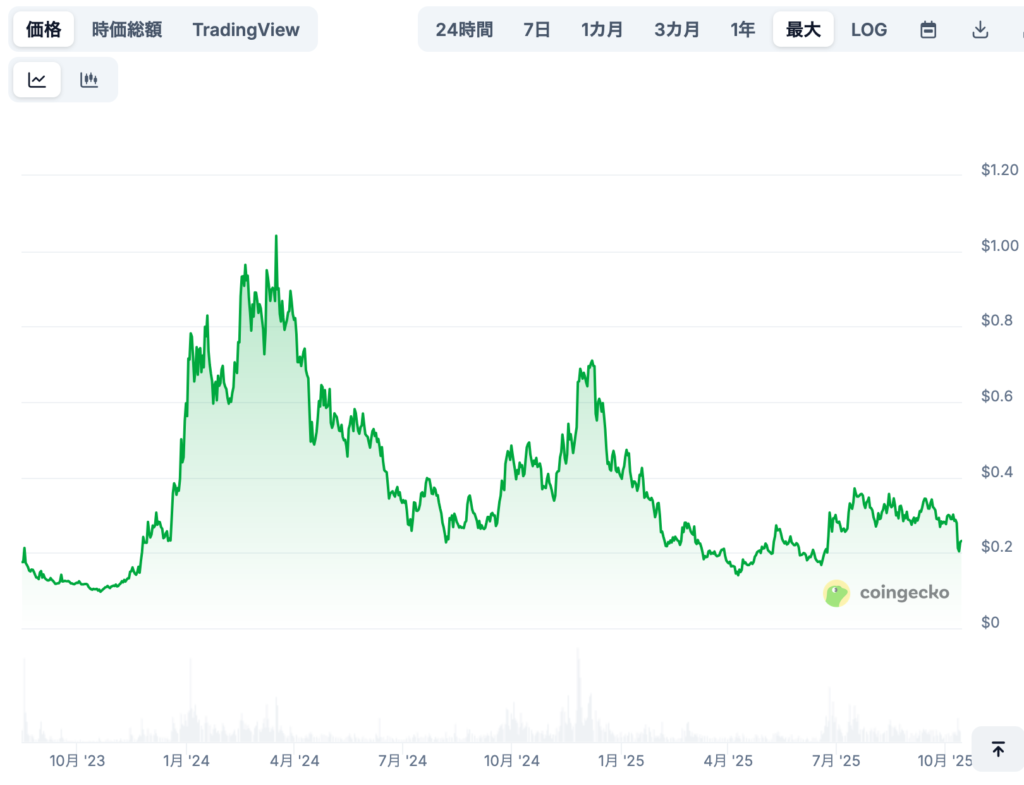Viewport: 1024px width, 785px height.
Task: Switch to candlestick chart icon
Action: pyautogui.click(x=89, y=80)
